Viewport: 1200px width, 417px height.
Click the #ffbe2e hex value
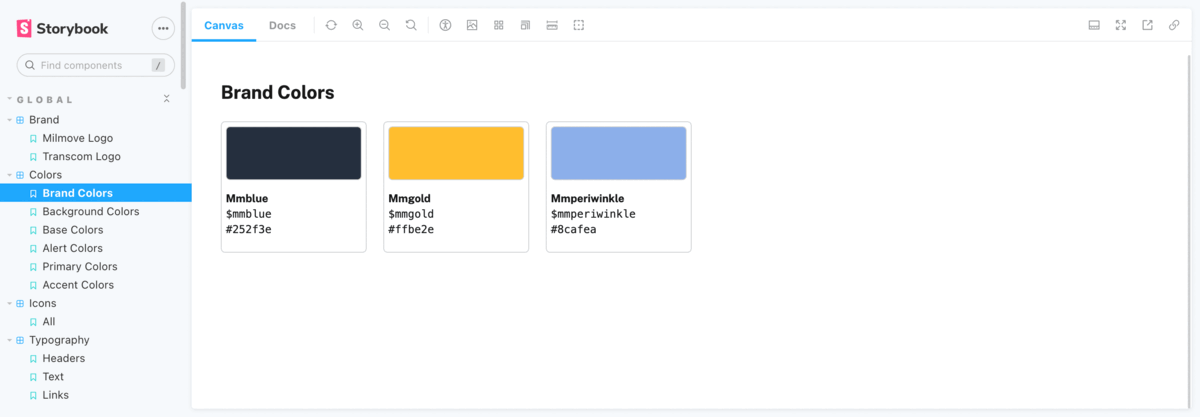[x=411, y=230]
